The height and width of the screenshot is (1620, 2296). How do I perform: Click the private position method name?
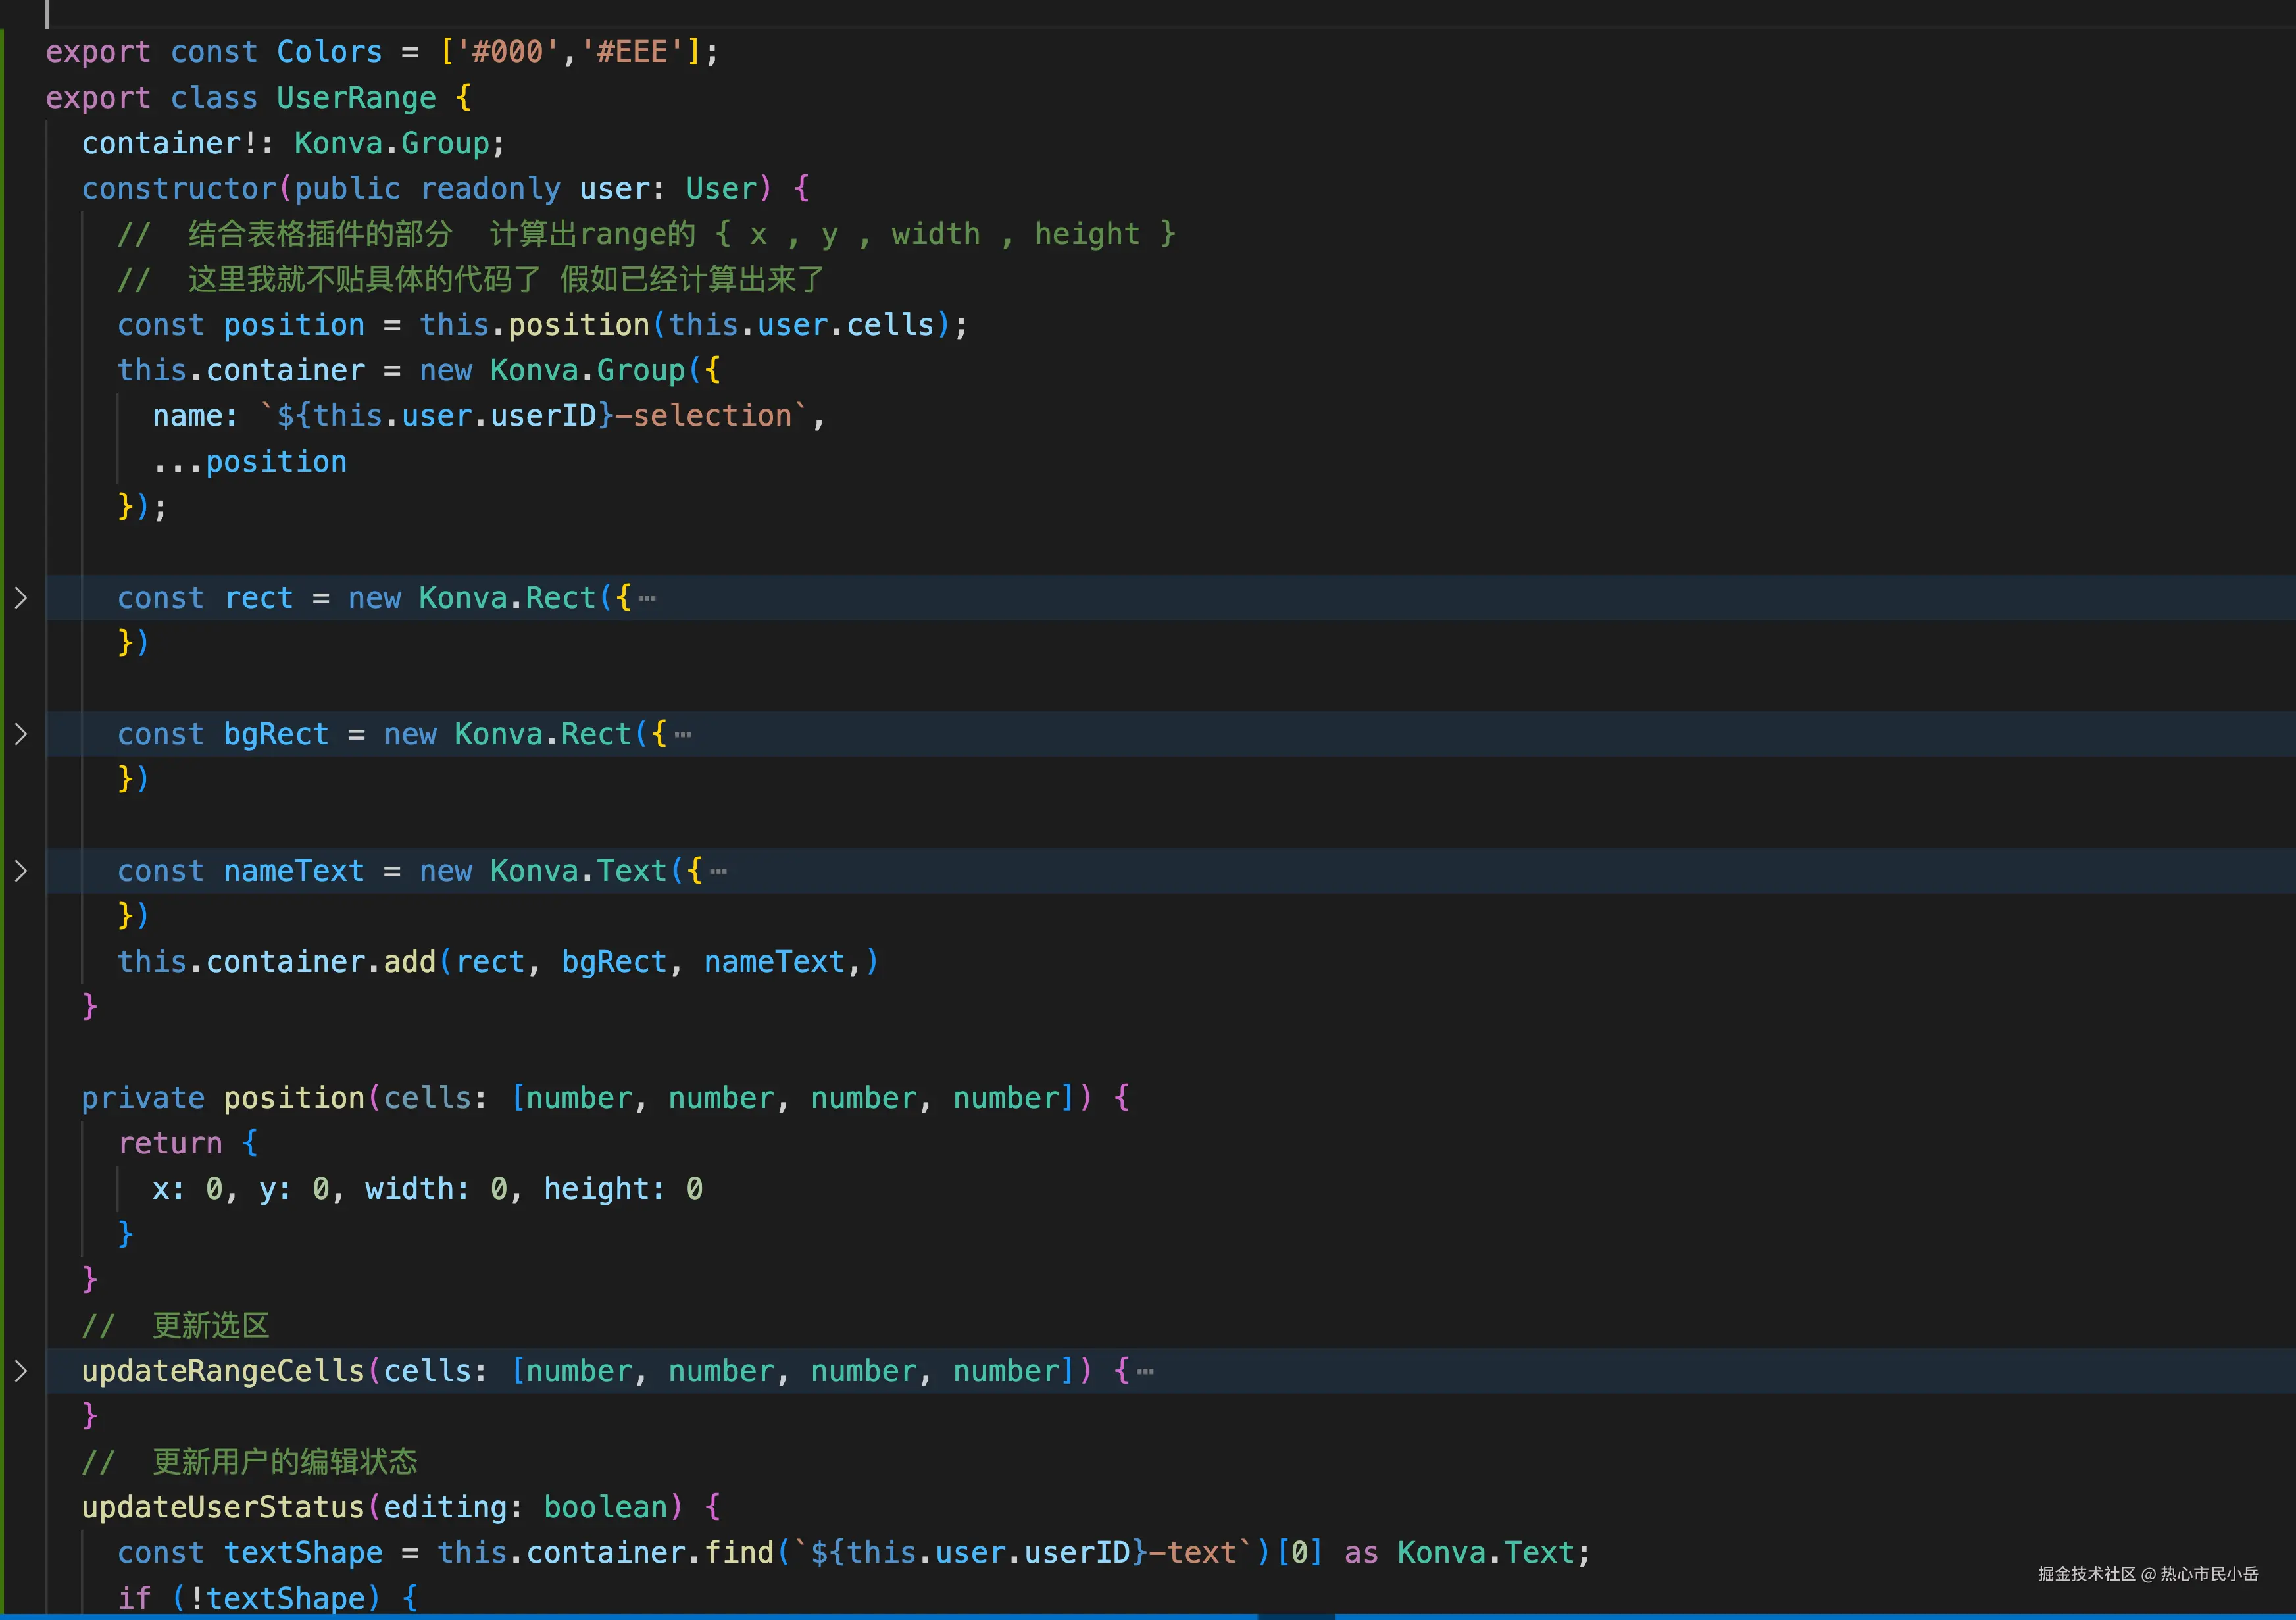point(294,1098)
